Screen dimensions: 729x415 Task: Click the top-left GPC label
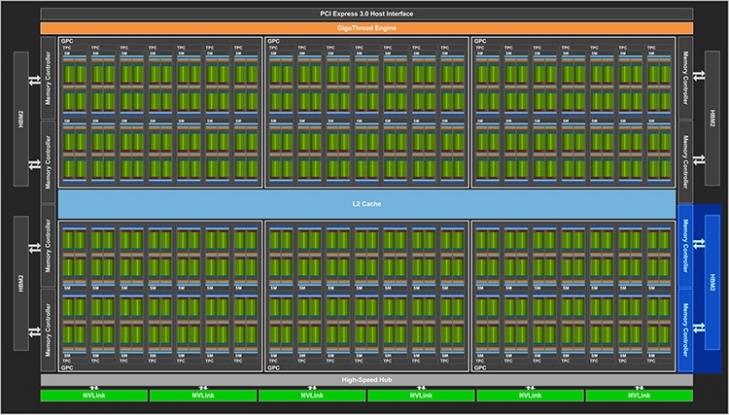pos(67,42)
